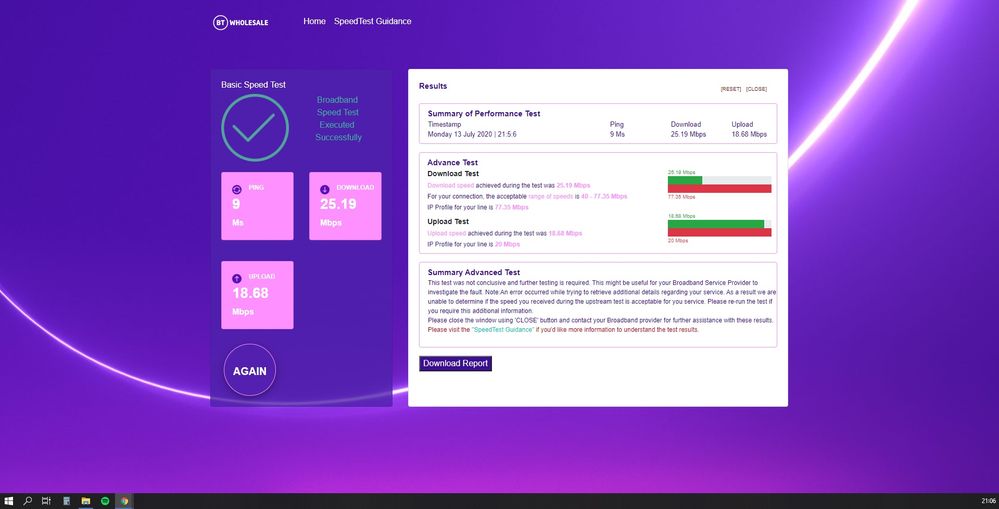
Task: Click the upload arrow icon in the Upload tile
Action: pyautogui.click(x=236, y=278)
